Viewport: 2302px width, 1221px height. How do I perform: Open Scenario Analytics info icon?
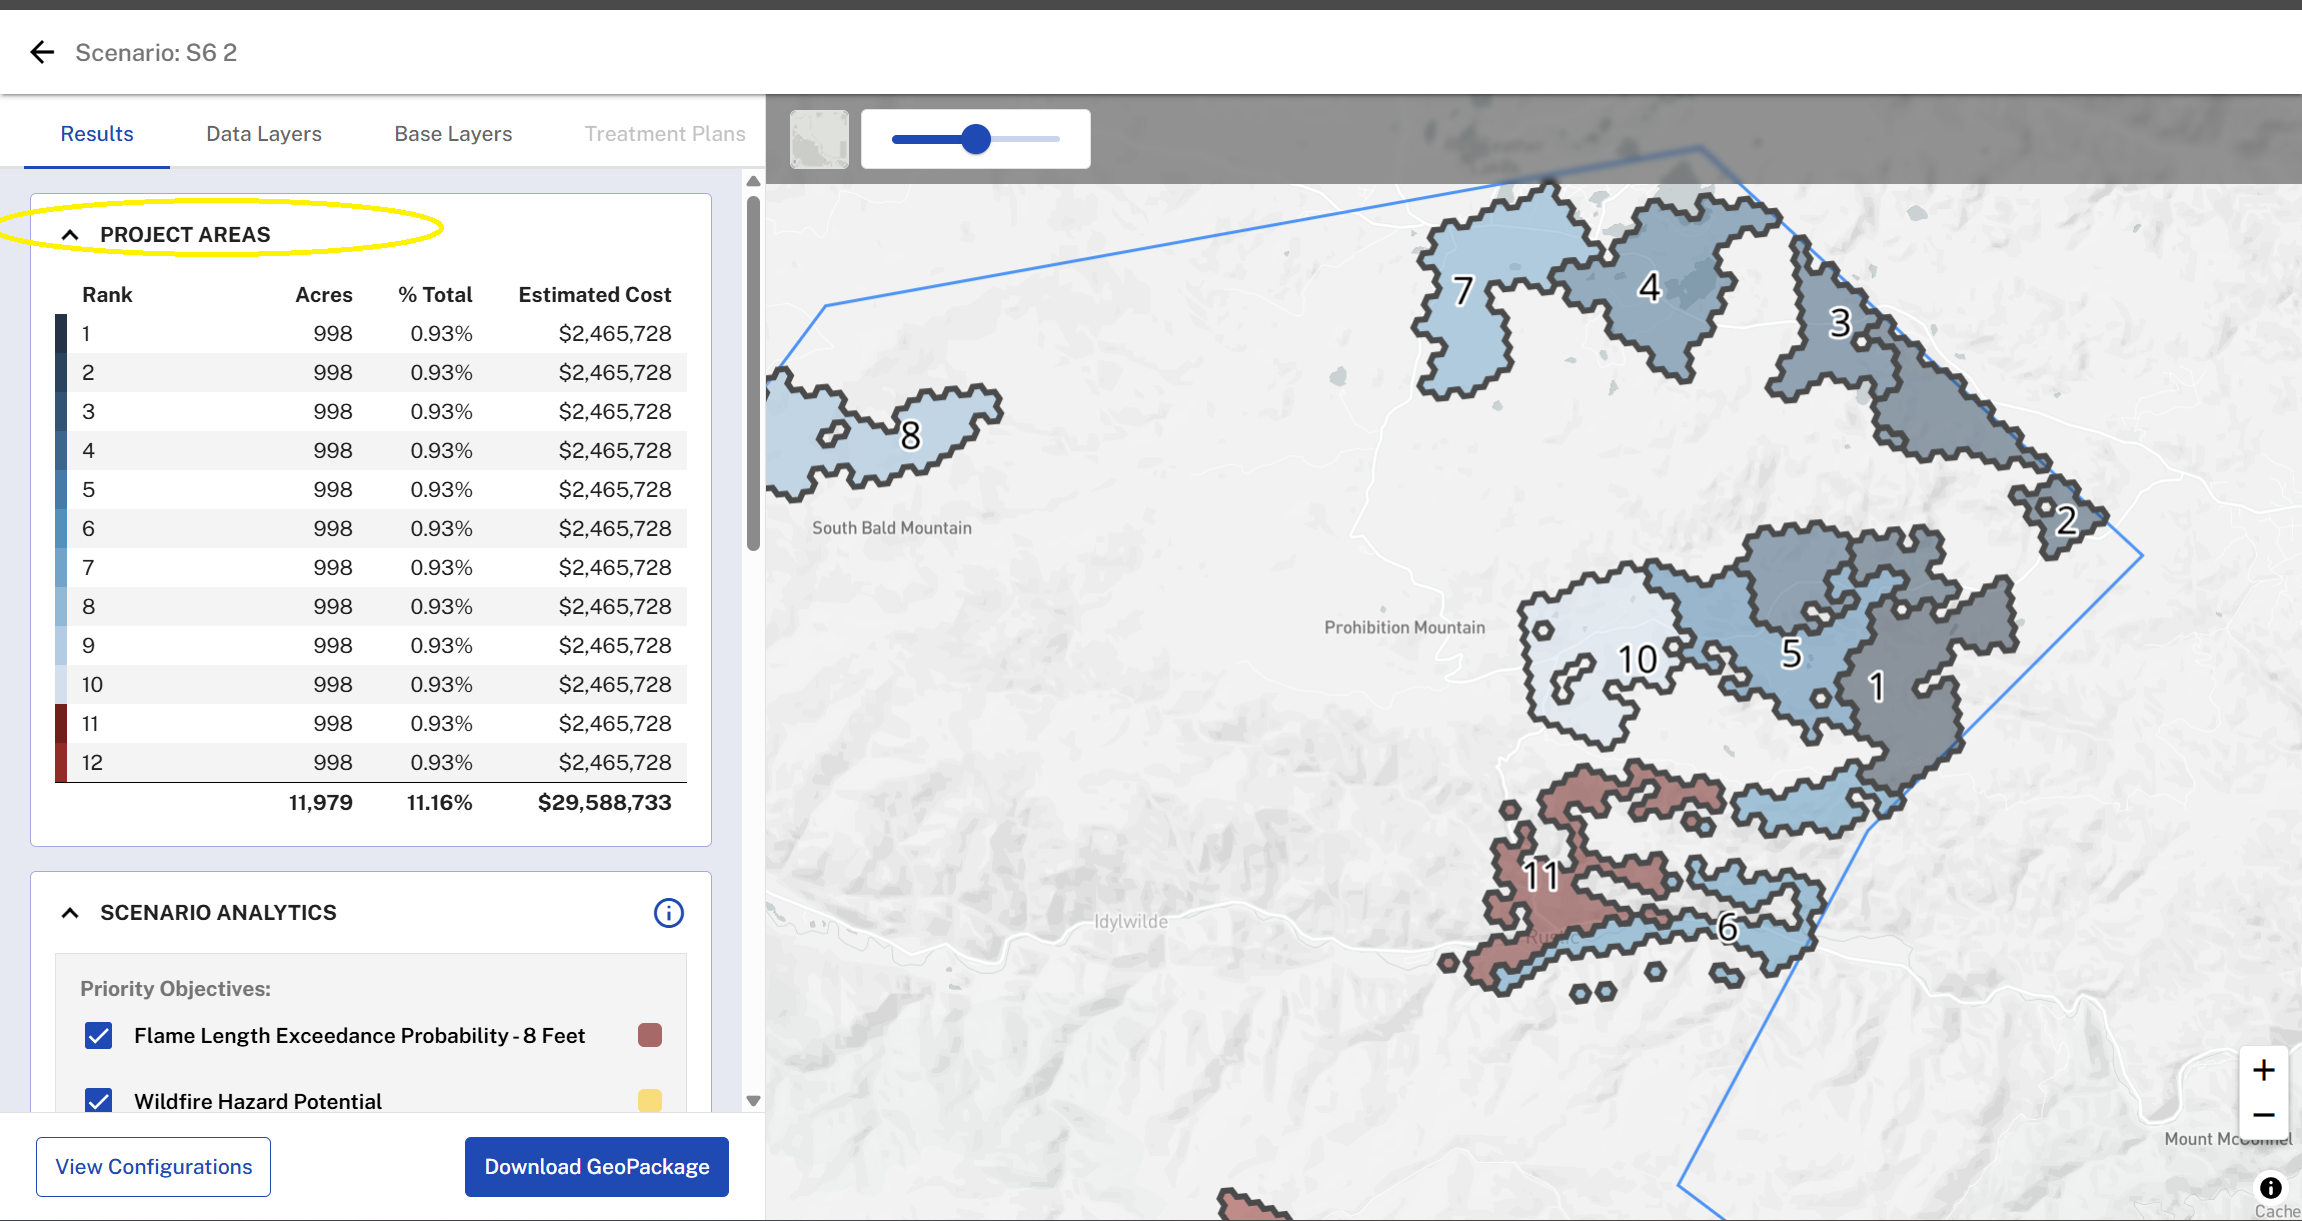click(x=668, y=912)
